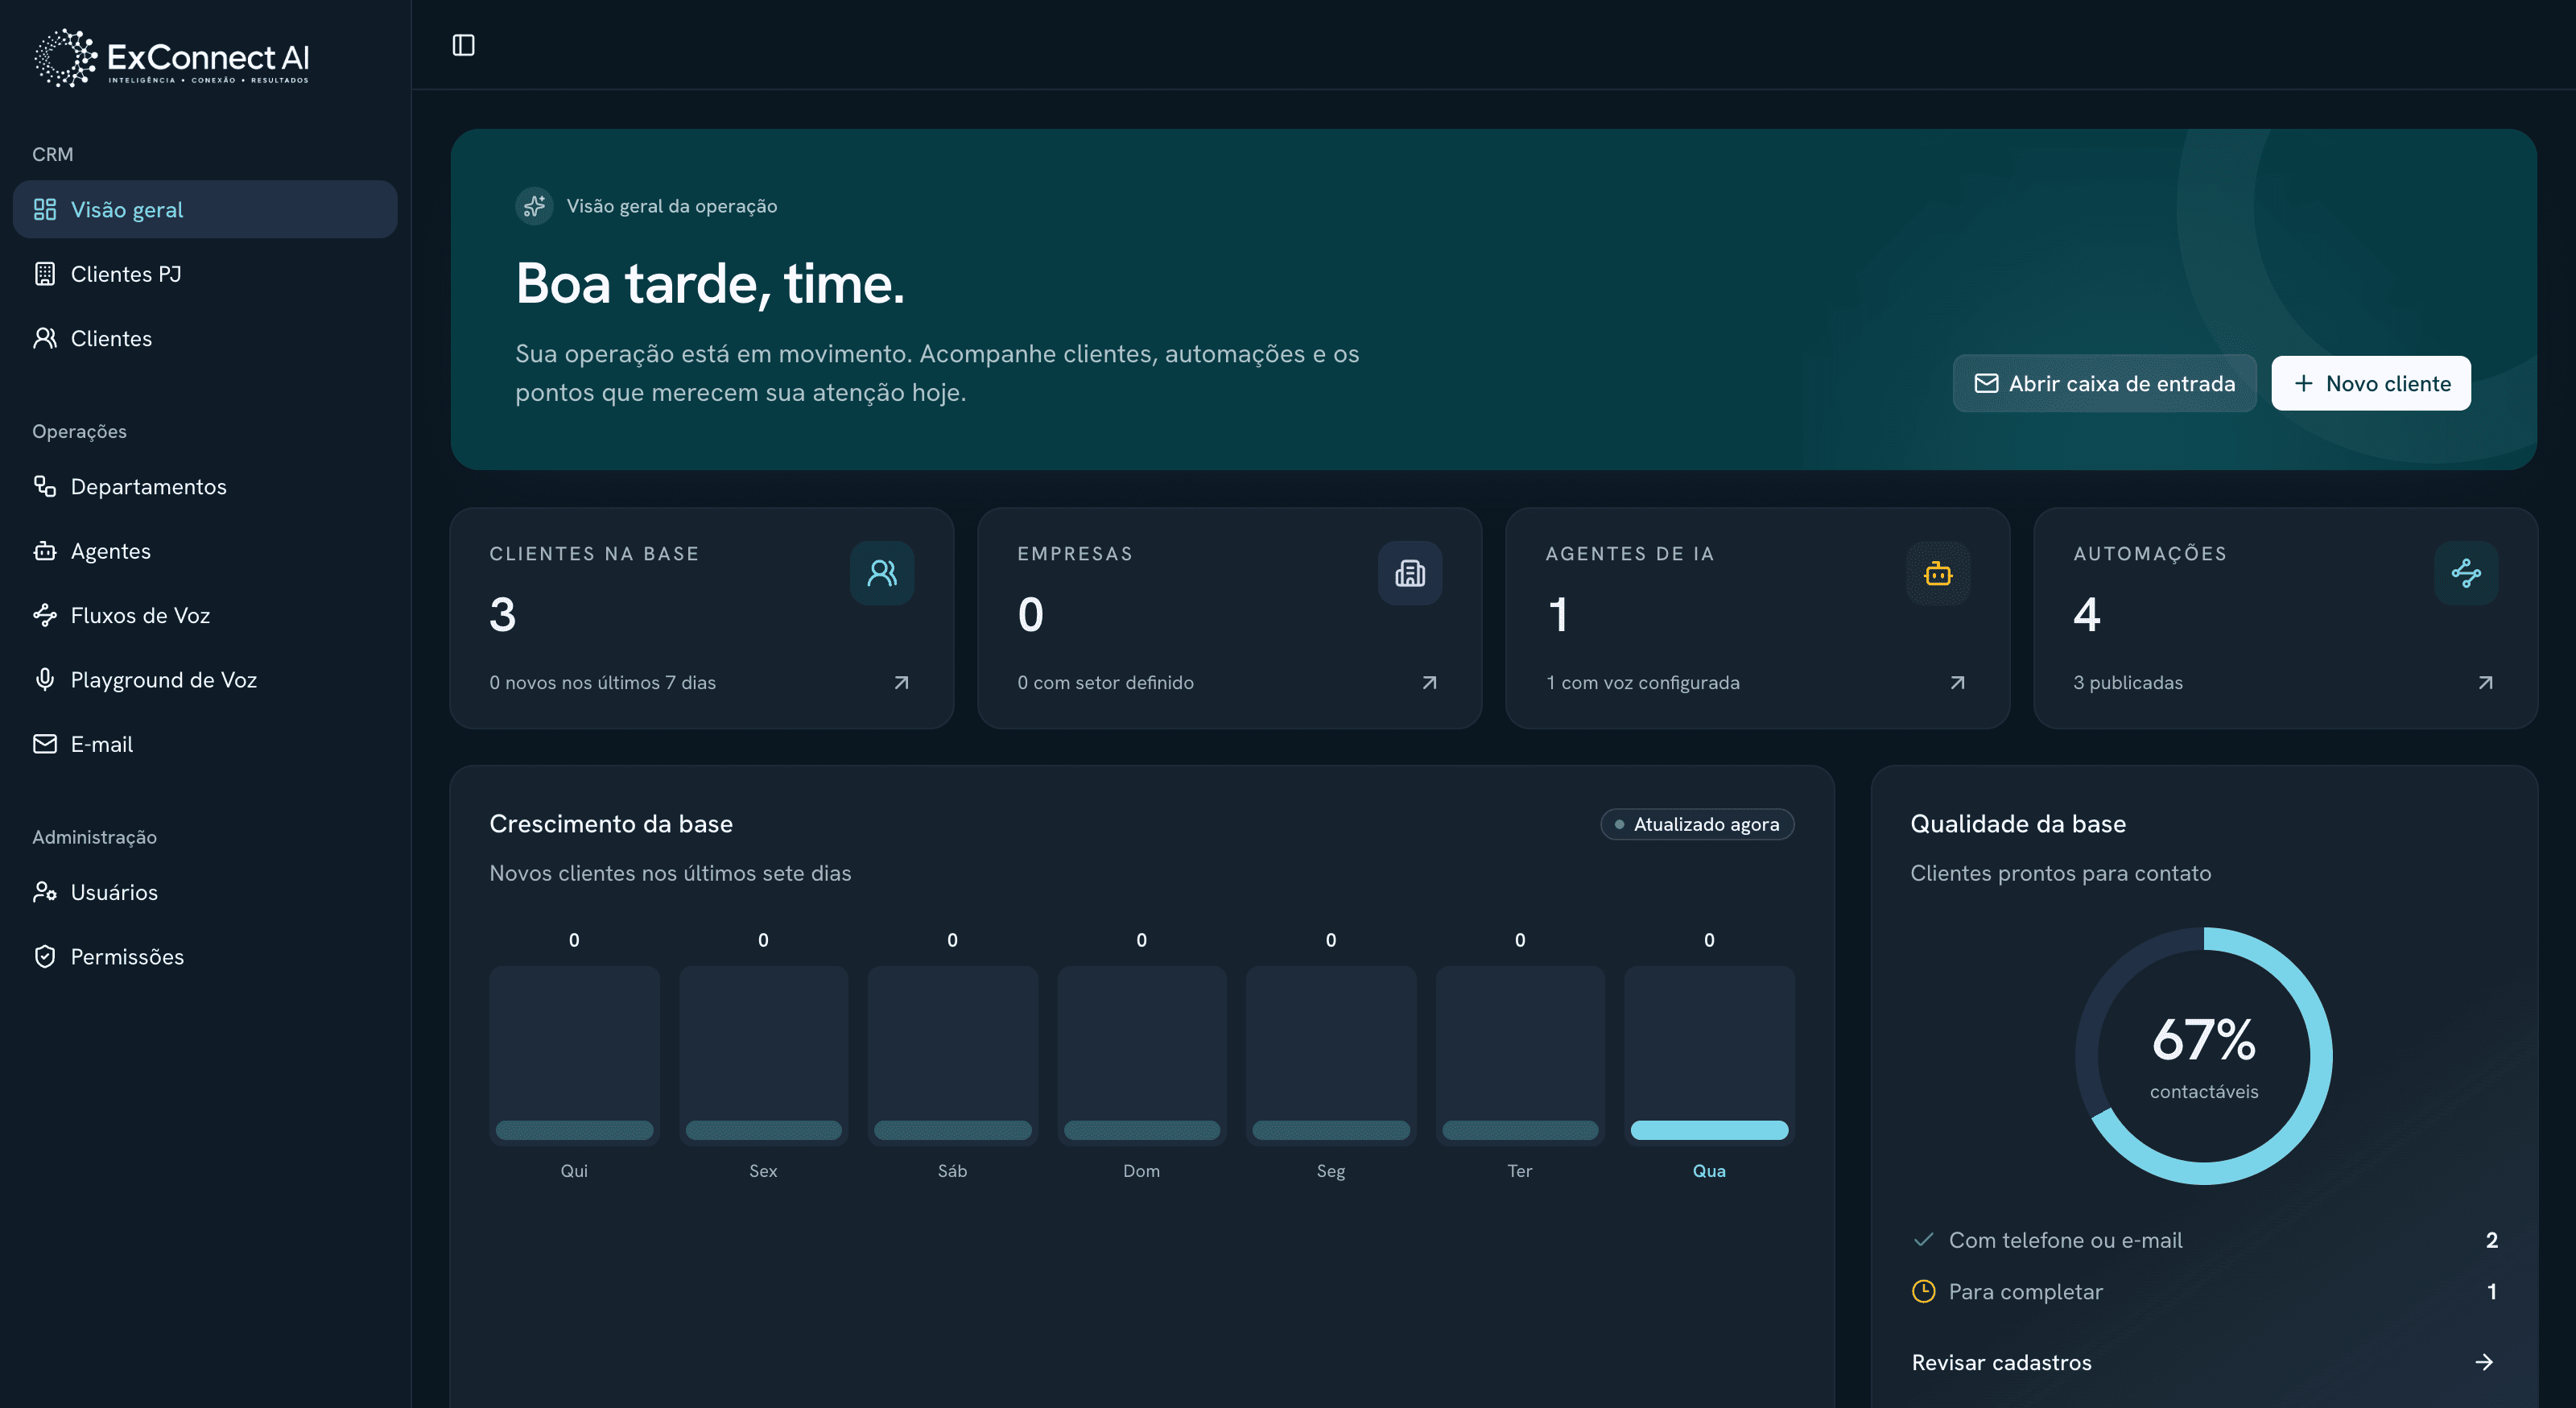Click 'Qualidade da base' heading

(x=2018, y=824)
